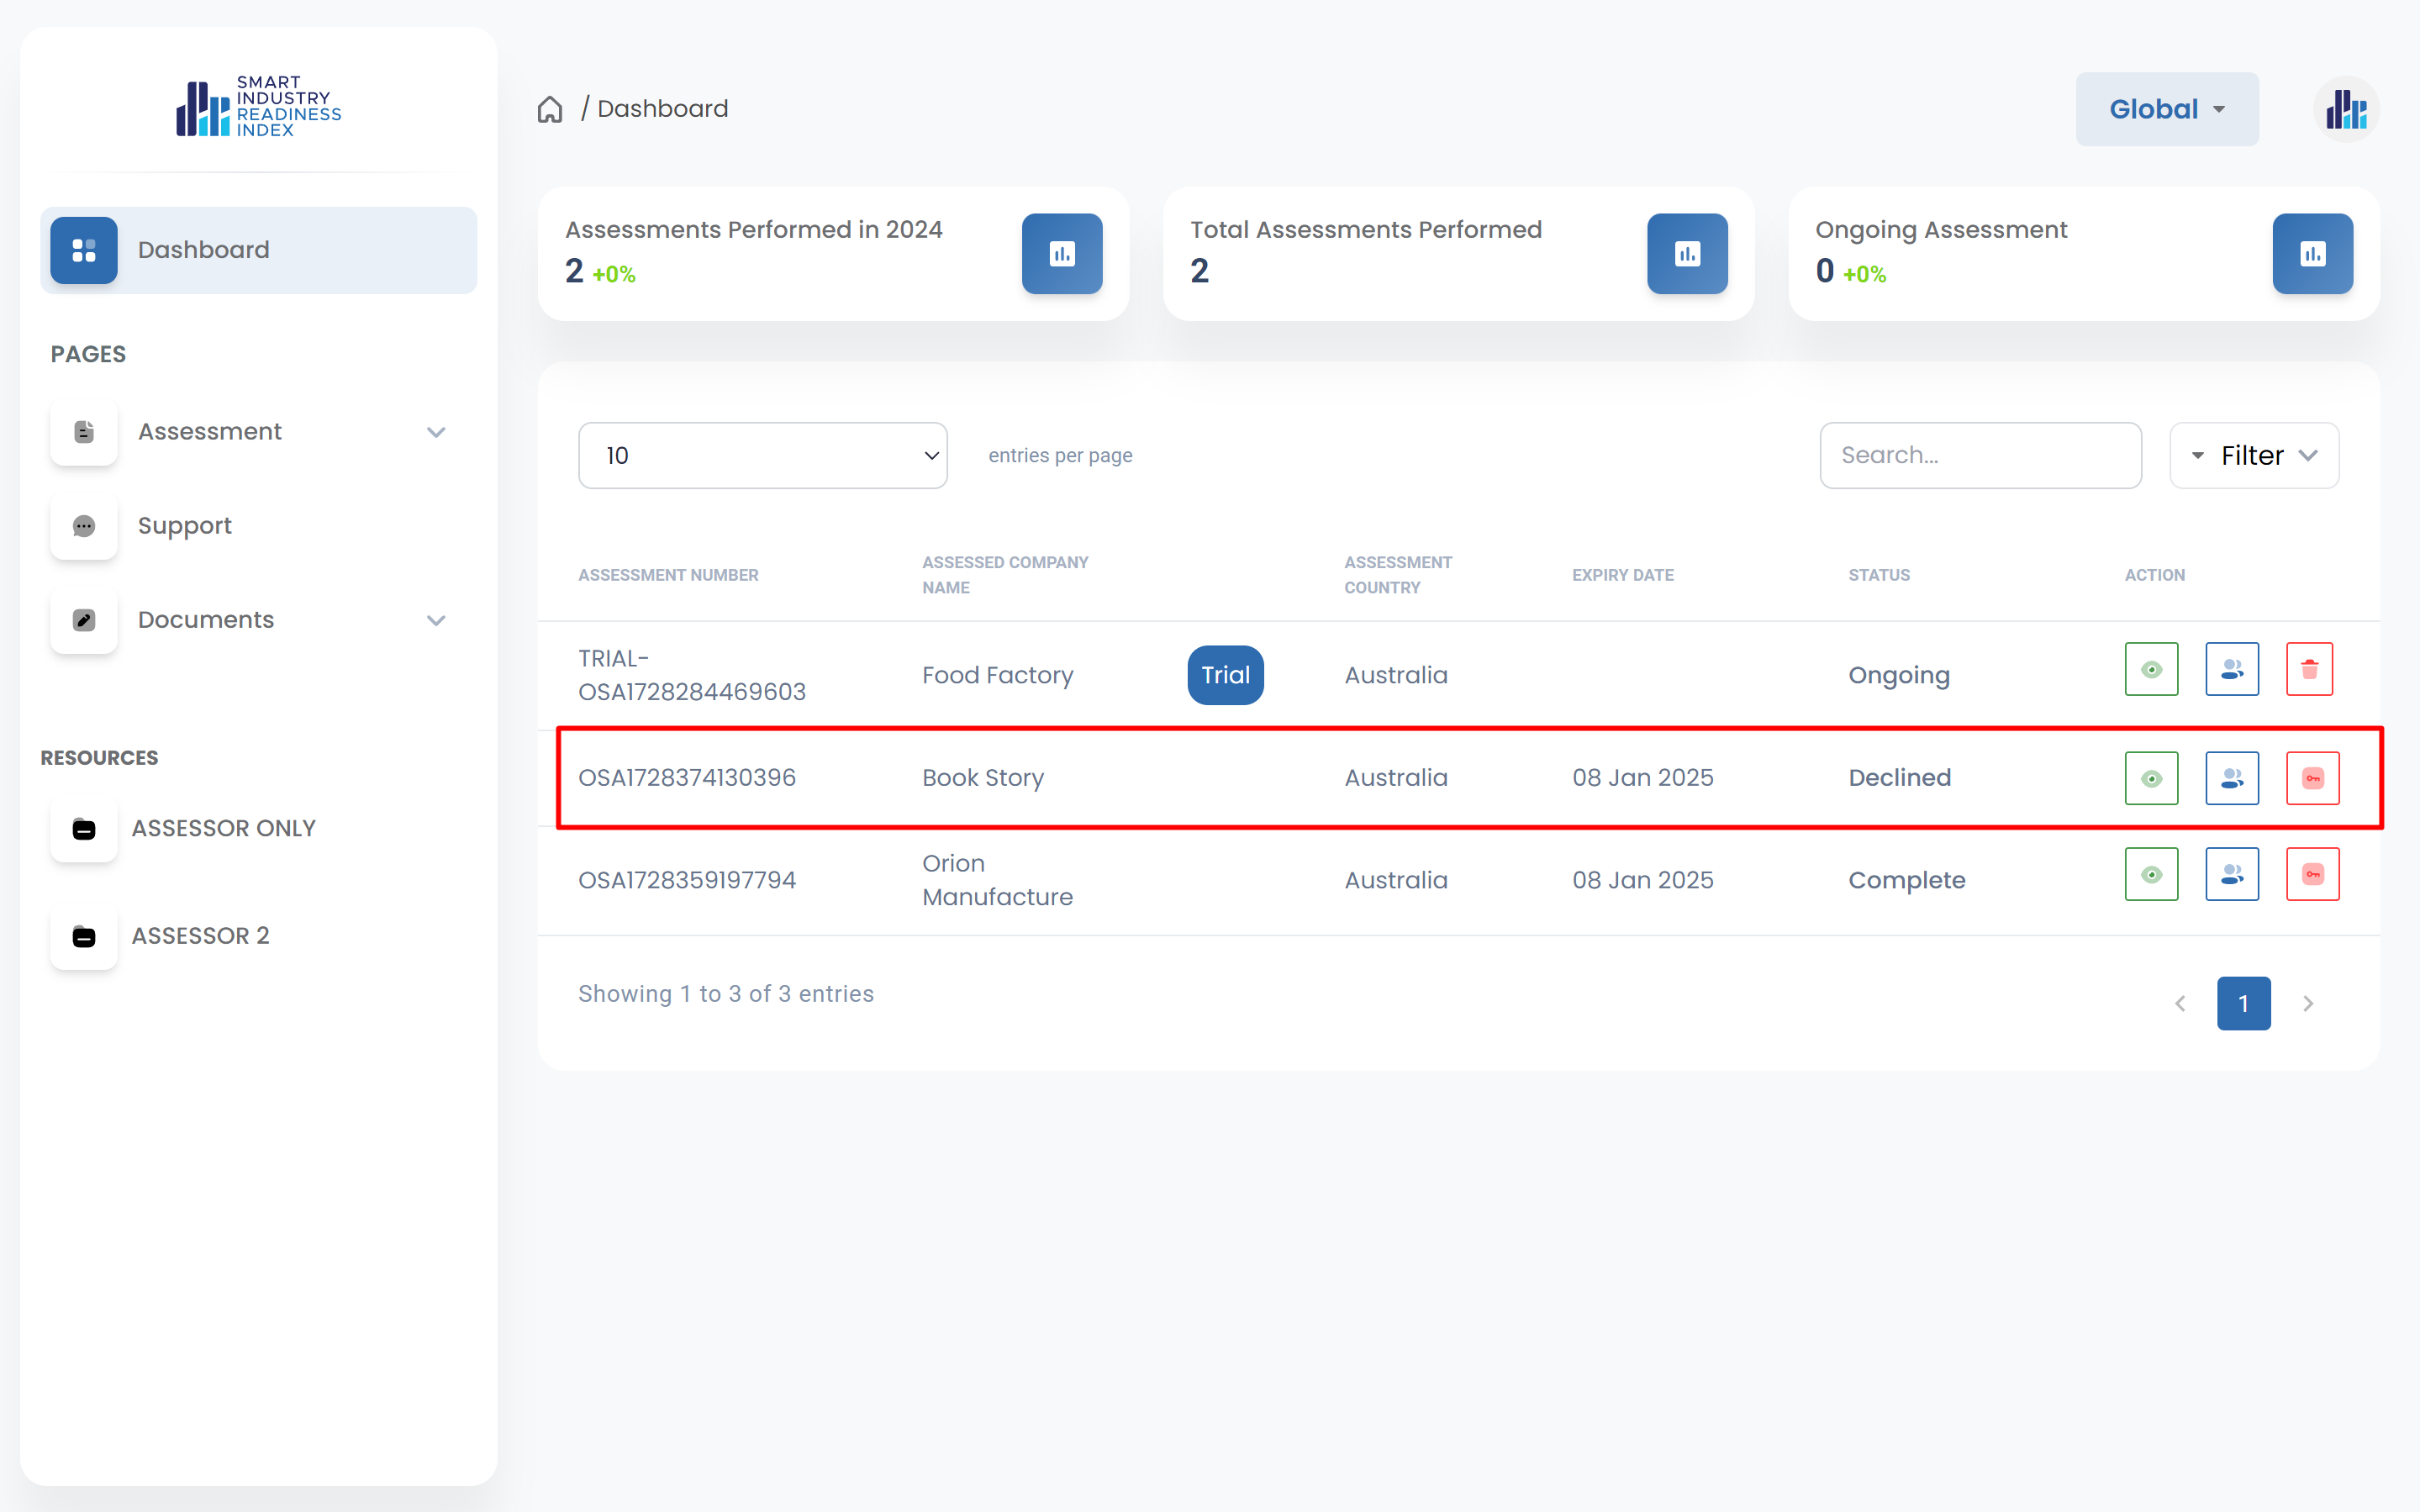Open assessor users icon for Book Story
The image size is (2420, 1512).
click(2231, 778)
